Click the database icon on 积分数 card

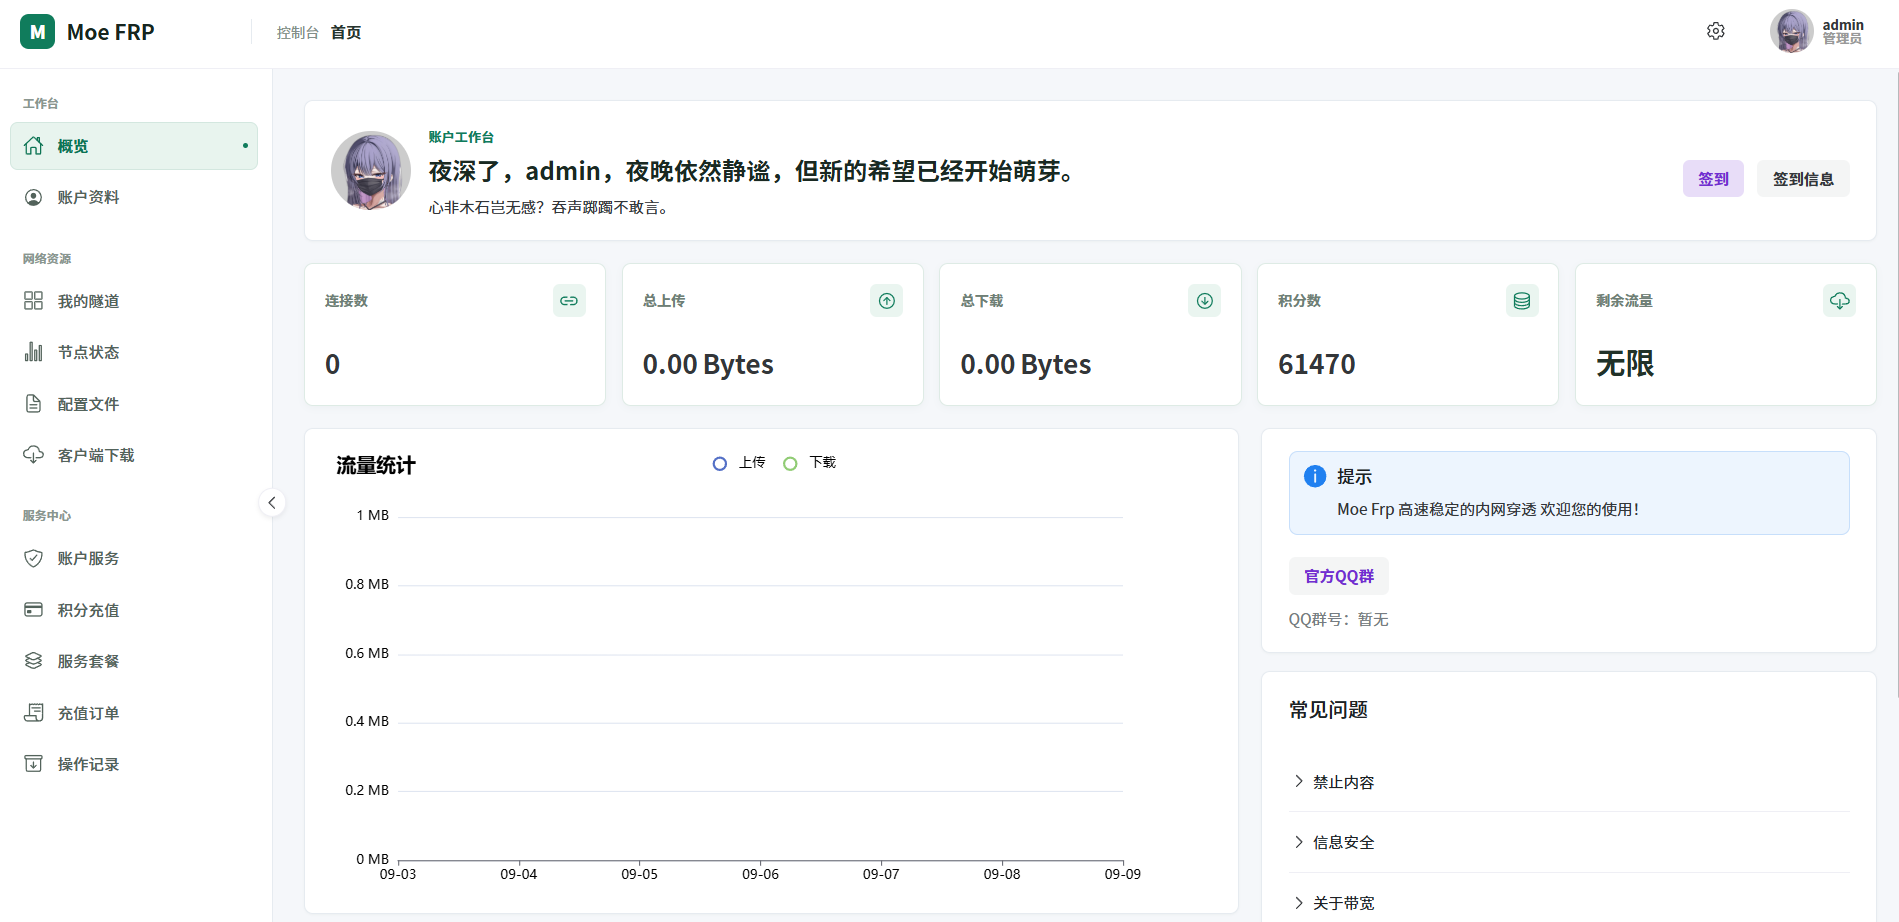[x=1522, y=300]
